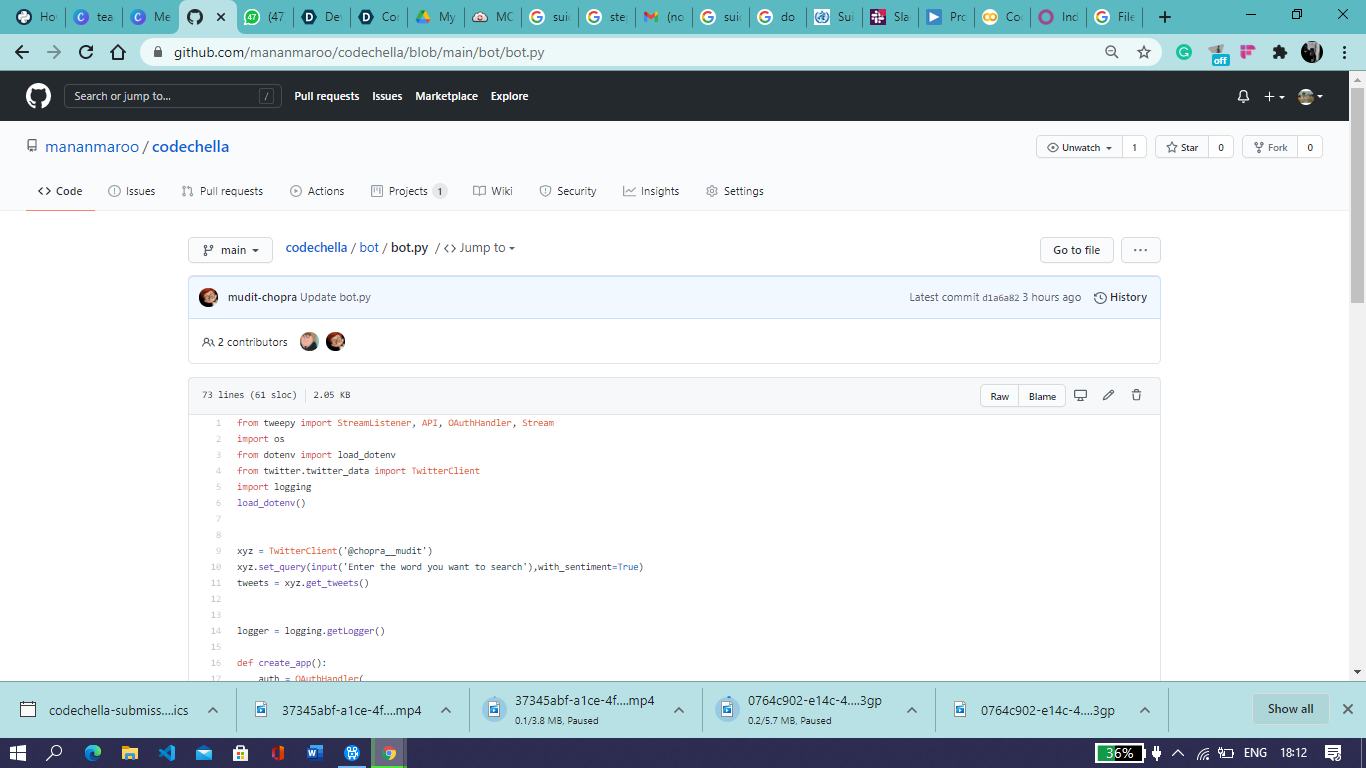The width and height of the screenshot is (1366, 768).
Task: Delete the file with trash icon
Action: pos(1136,396)
